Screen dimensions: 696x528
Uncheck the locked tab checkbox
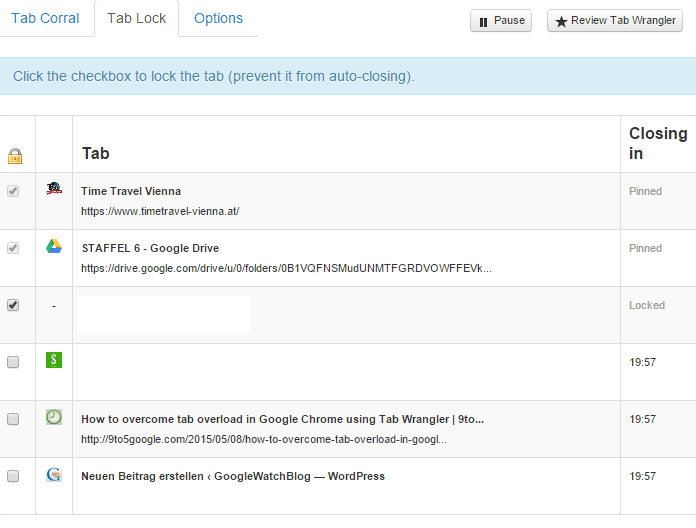click(x=13, y=305)
